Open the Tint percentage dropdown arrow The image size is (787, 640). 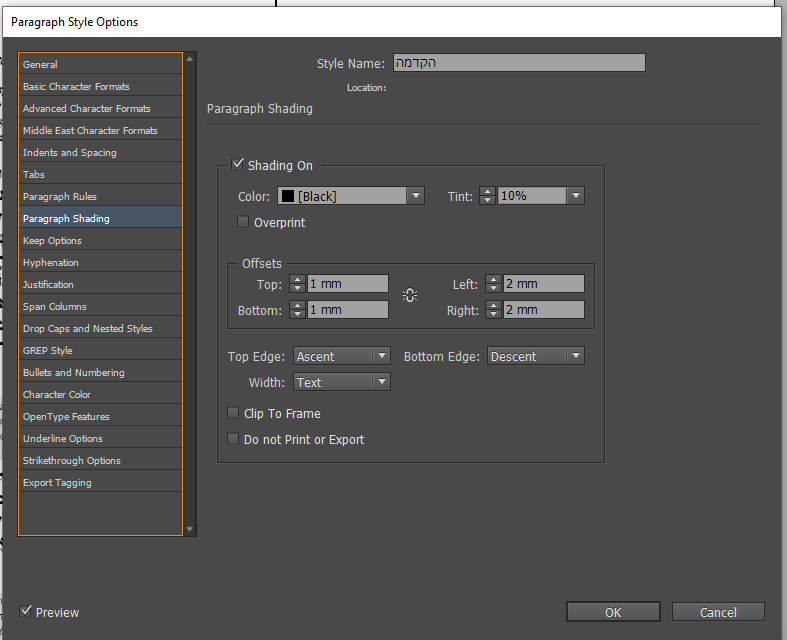(576, 196)
